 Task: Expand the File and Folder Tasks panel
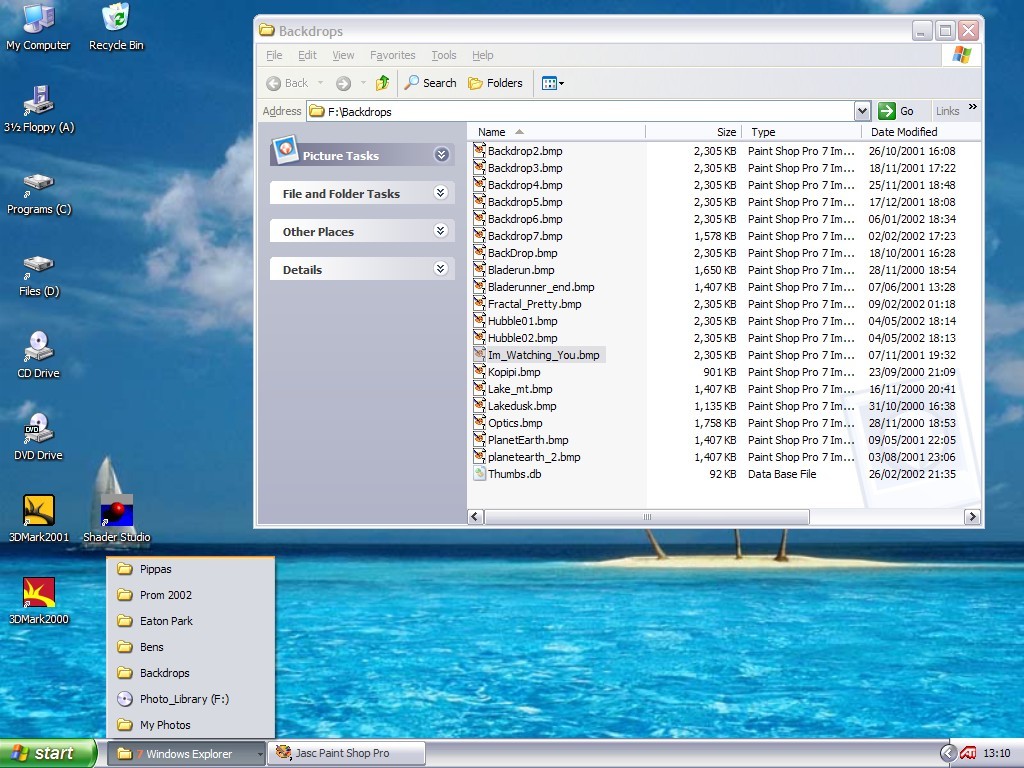[441, 193]
